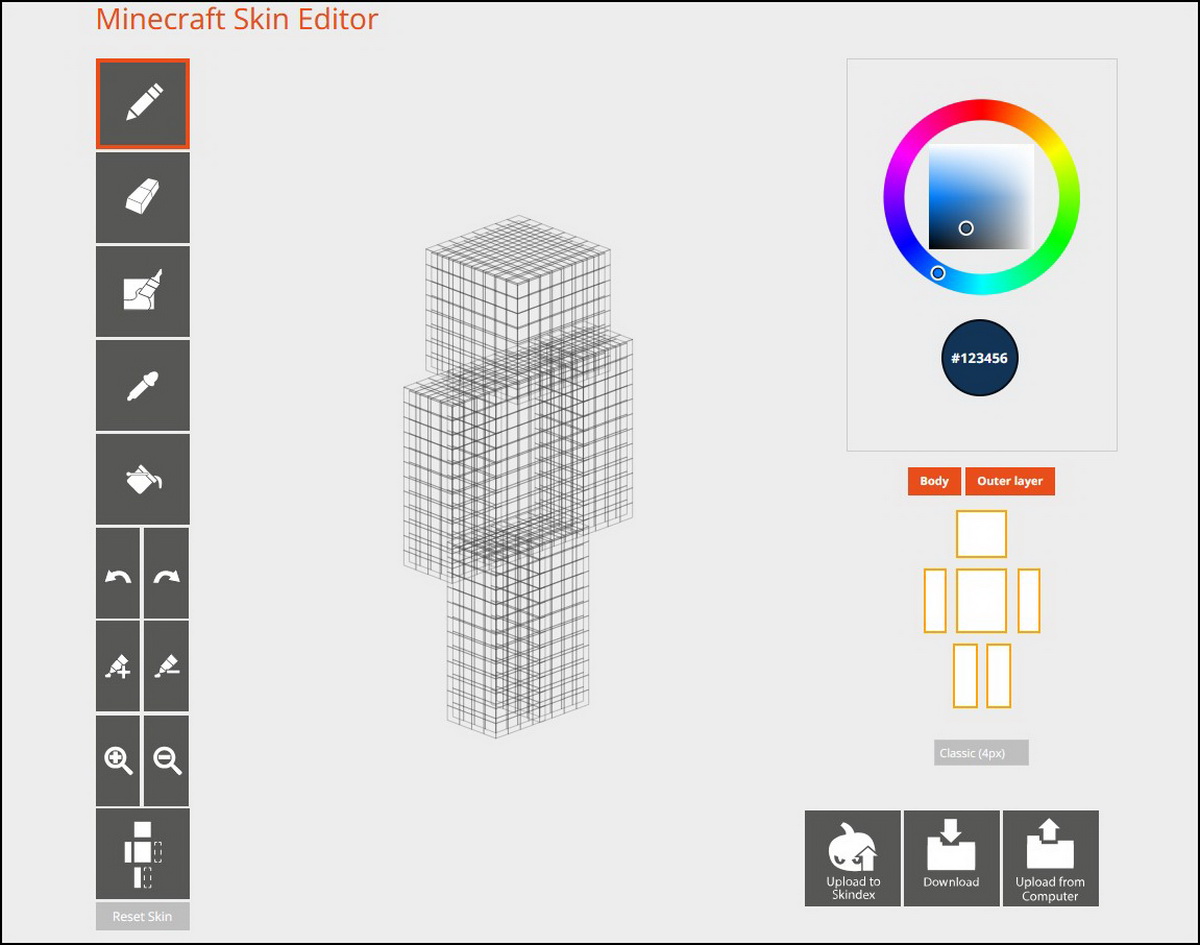The image size is (1200, 945).
Task: Toggle the Outer layer visibility
Action: pyautogui.click(x=1010, y=481)
